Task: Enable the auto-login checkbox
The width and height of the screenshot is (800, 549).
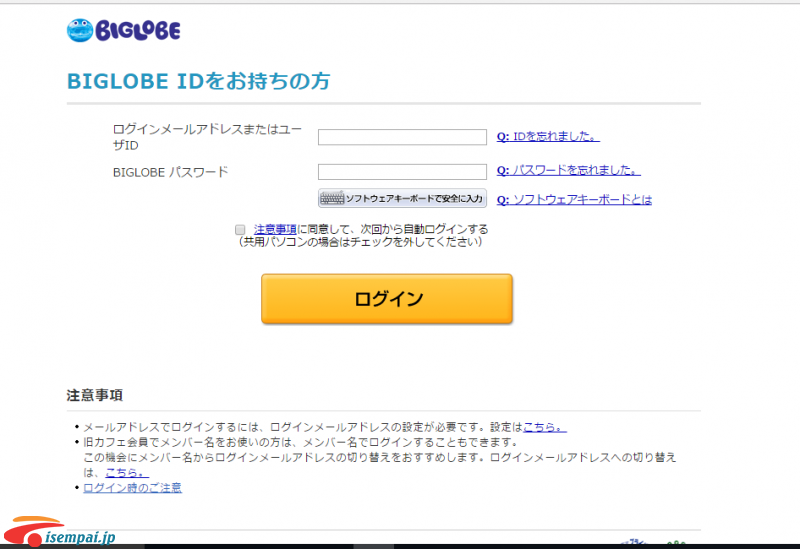Action: pos(240,230)
